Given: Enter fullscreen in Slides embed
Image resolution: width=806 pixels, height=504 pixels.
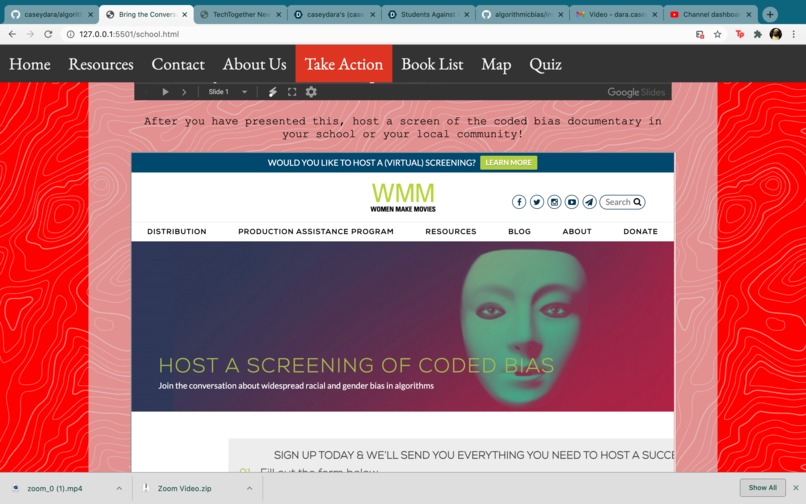Looking at the screenshot, I should (292, 92).
